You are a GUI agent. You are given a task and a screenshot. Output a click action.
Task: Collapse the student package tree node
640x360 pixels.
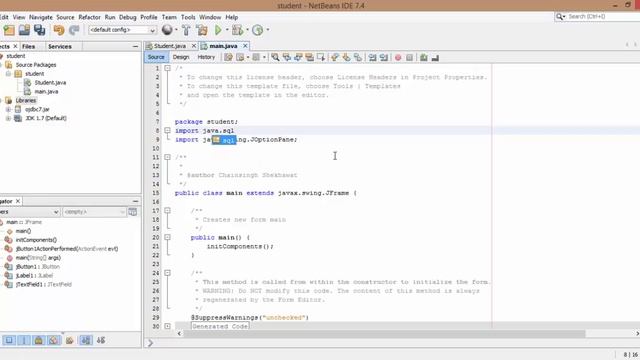coord(8,74)
